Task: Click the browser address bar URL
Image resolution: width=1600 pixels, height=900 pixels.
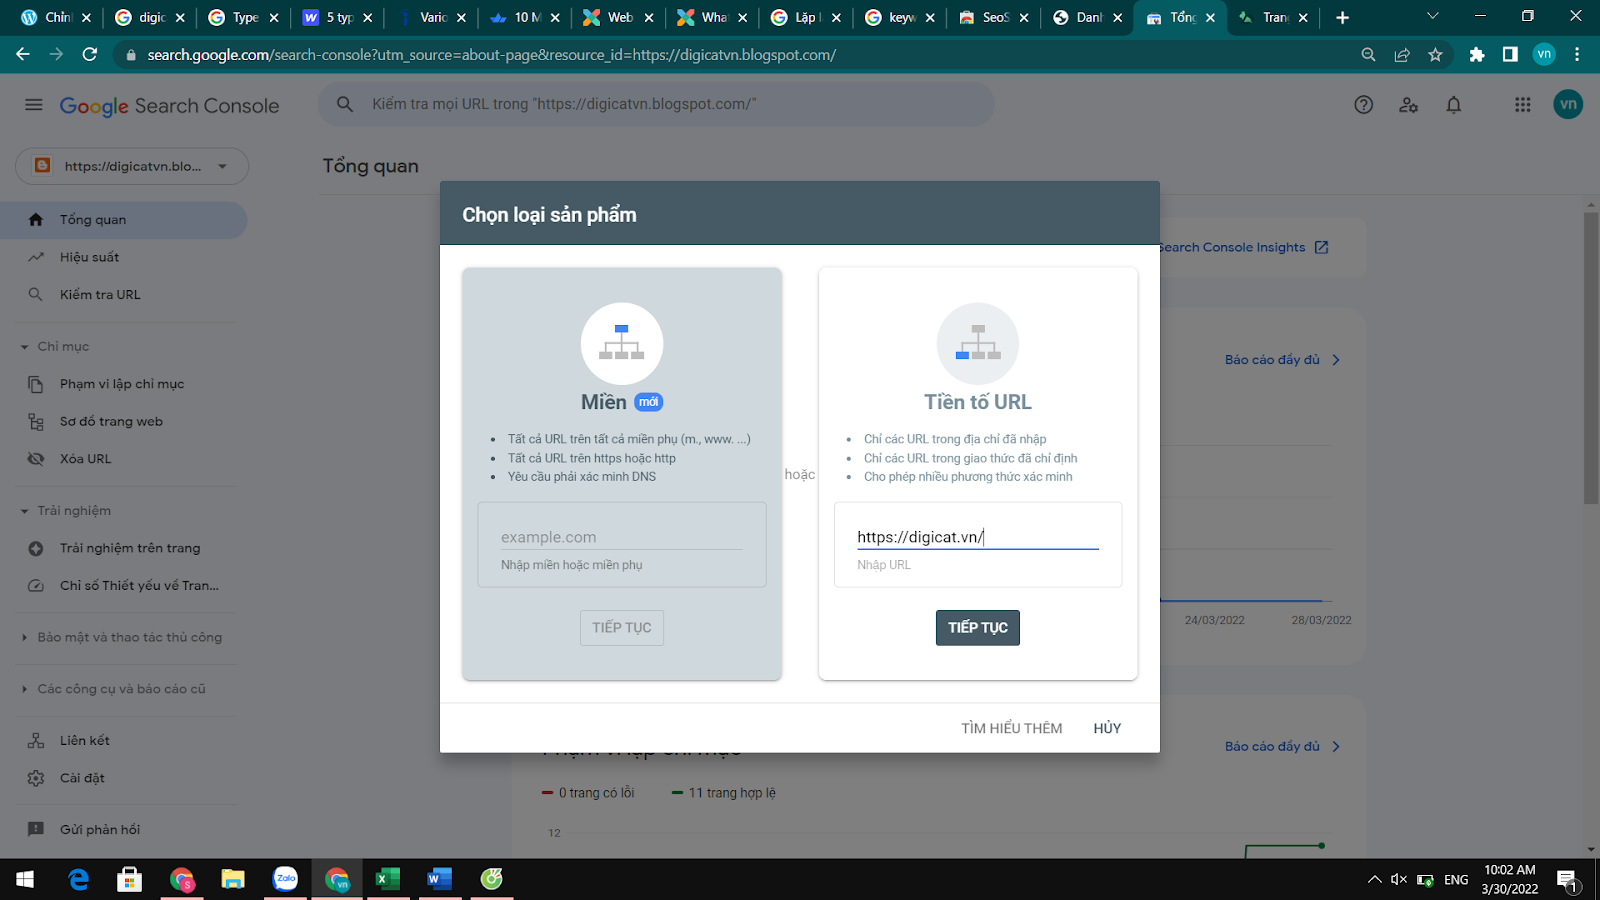Action: (492, 55)
